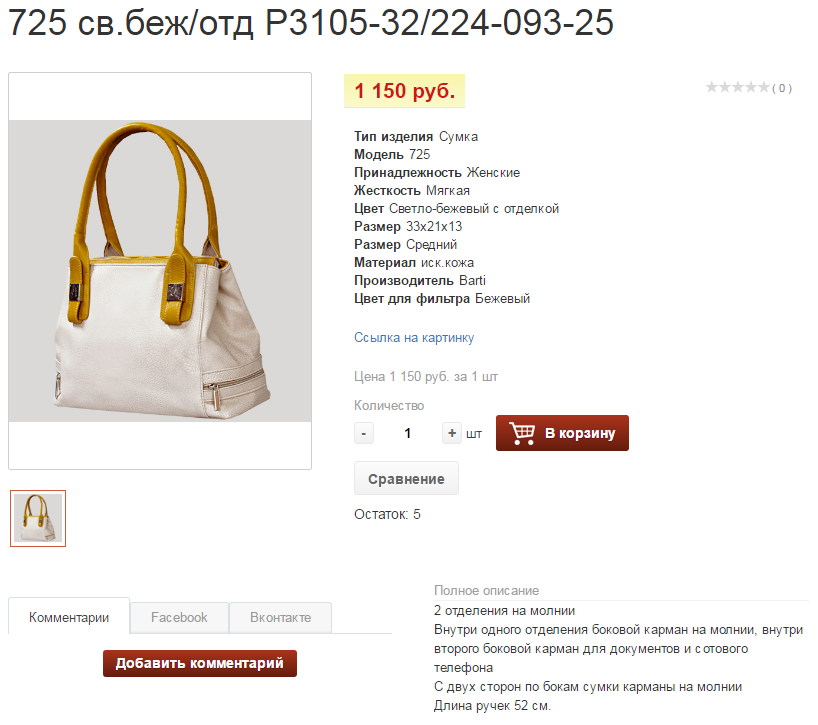
Task: Click the В корзину add-to-cart button text
Action: (x=580, y=433)
